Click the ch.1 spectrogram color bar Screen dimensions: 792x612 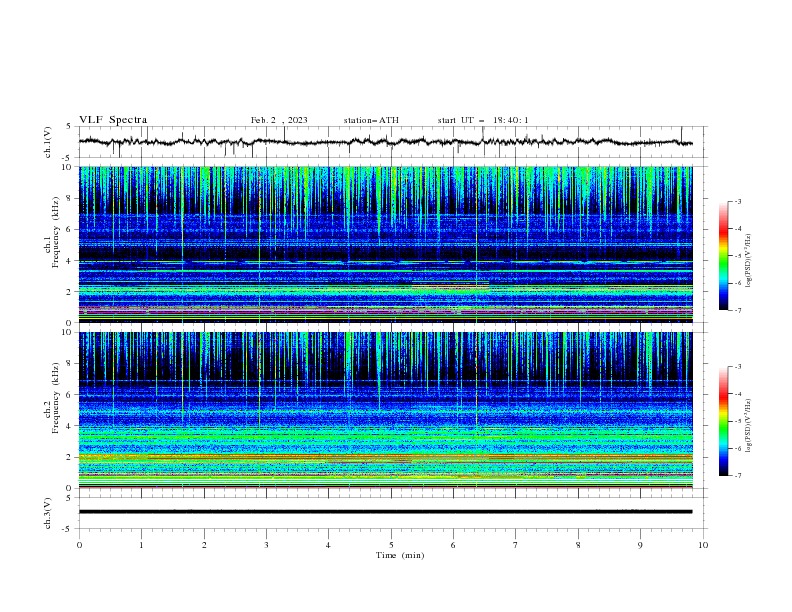pos(724,256)
